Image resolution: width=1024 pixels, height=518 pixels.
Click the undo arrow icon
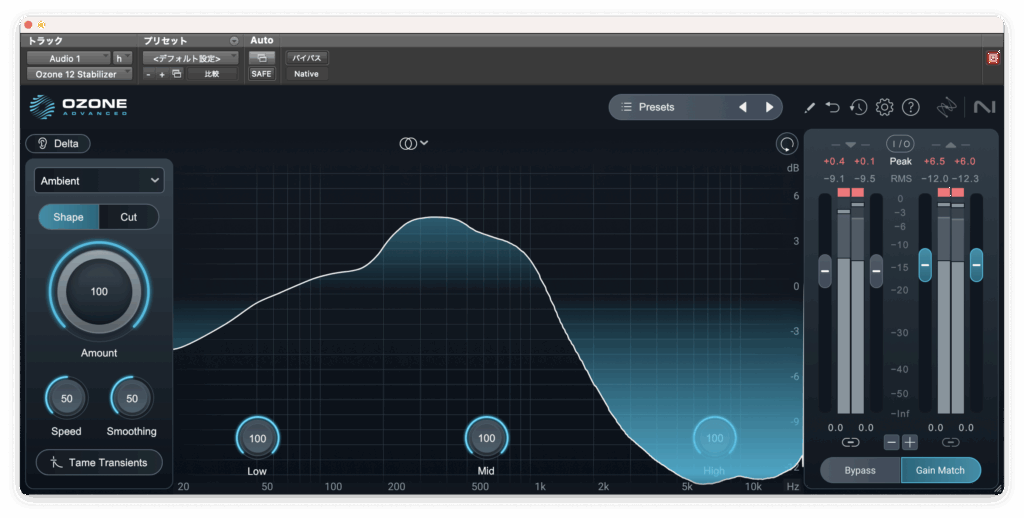pyautogui.click(x=833, y=107)
